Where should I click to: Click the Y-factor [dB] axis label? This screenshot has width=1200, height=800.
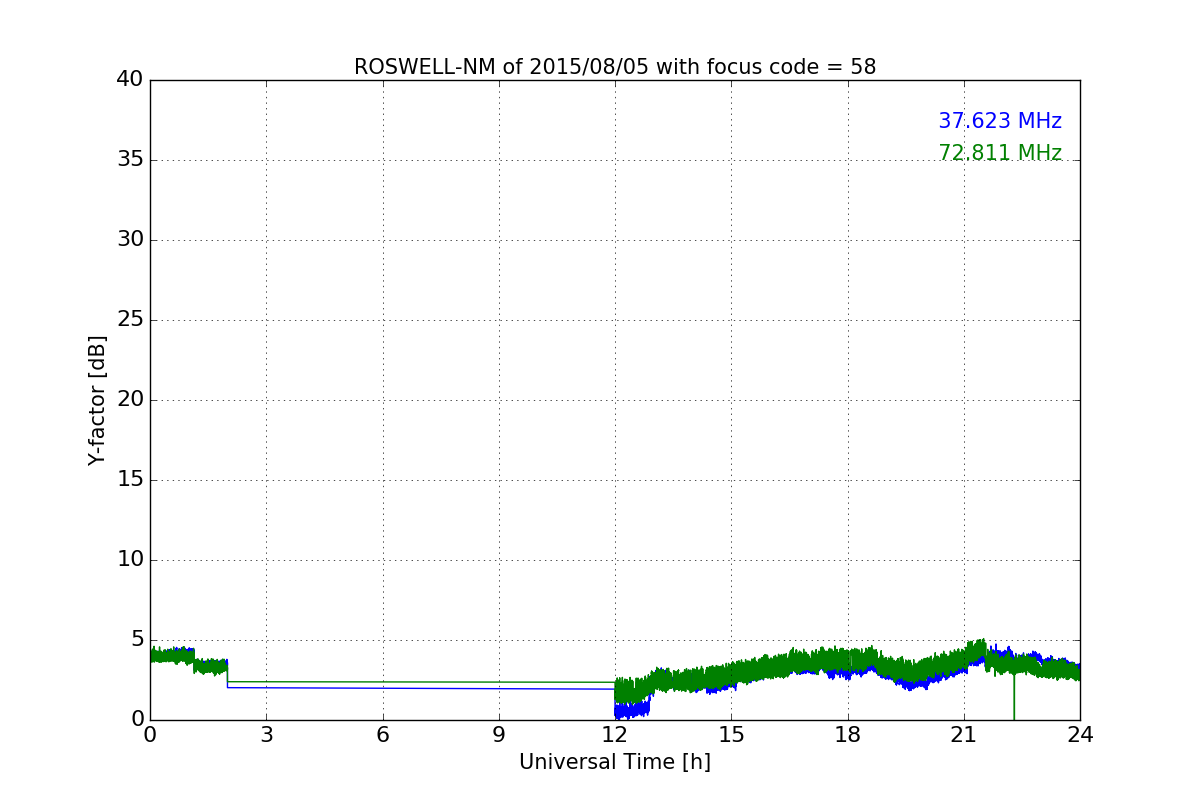(x=97, y=400)
